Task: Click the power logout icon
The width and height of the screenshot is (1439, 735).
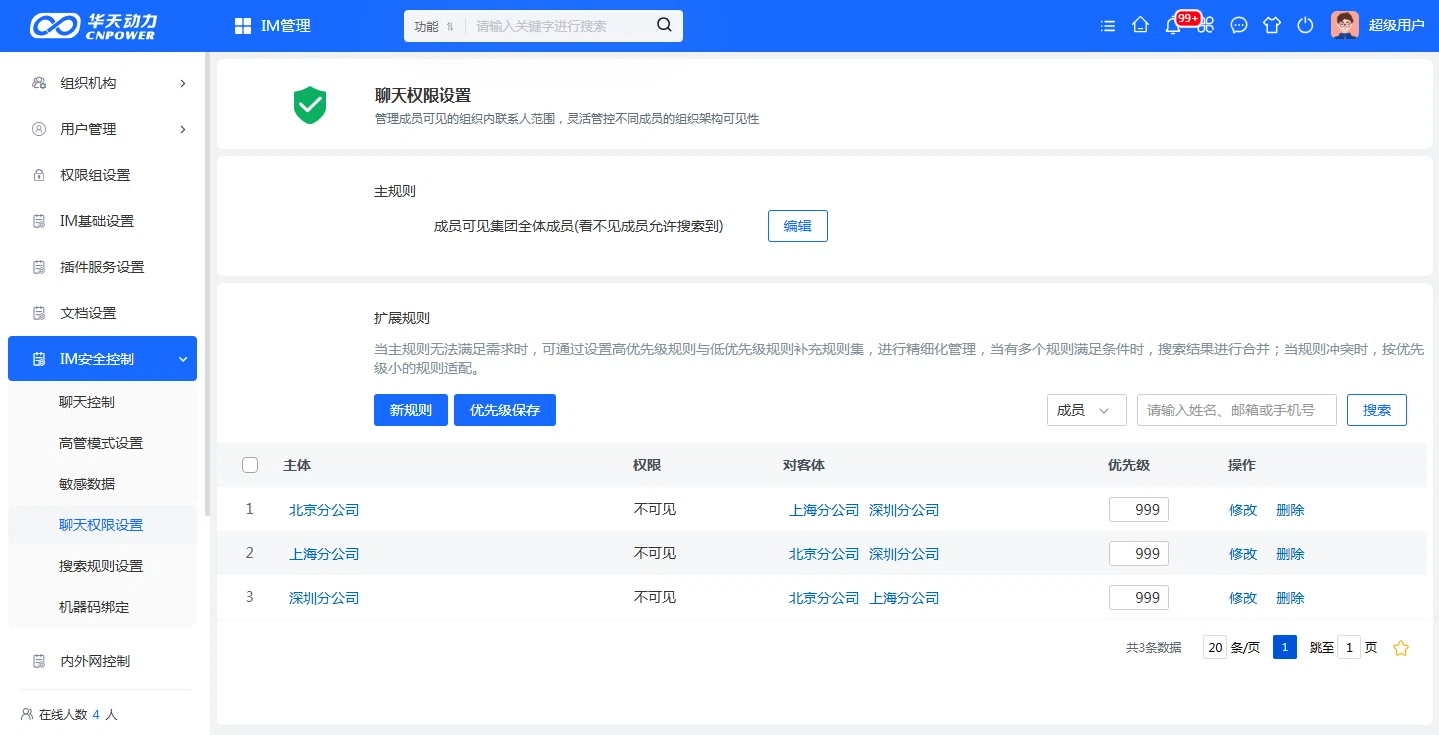Action: tap(1305, 26)
